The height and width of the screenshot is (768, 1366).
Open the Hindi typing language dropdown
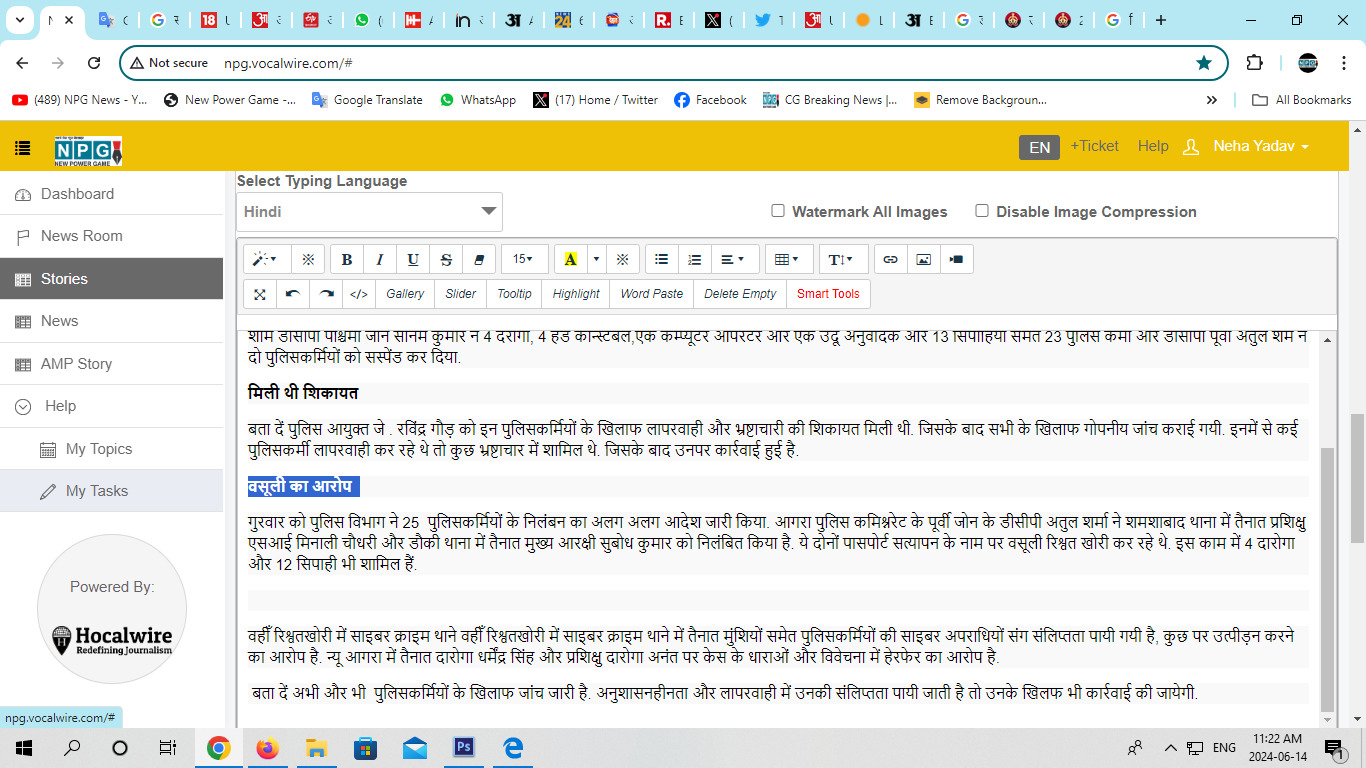tap(369, 212)
